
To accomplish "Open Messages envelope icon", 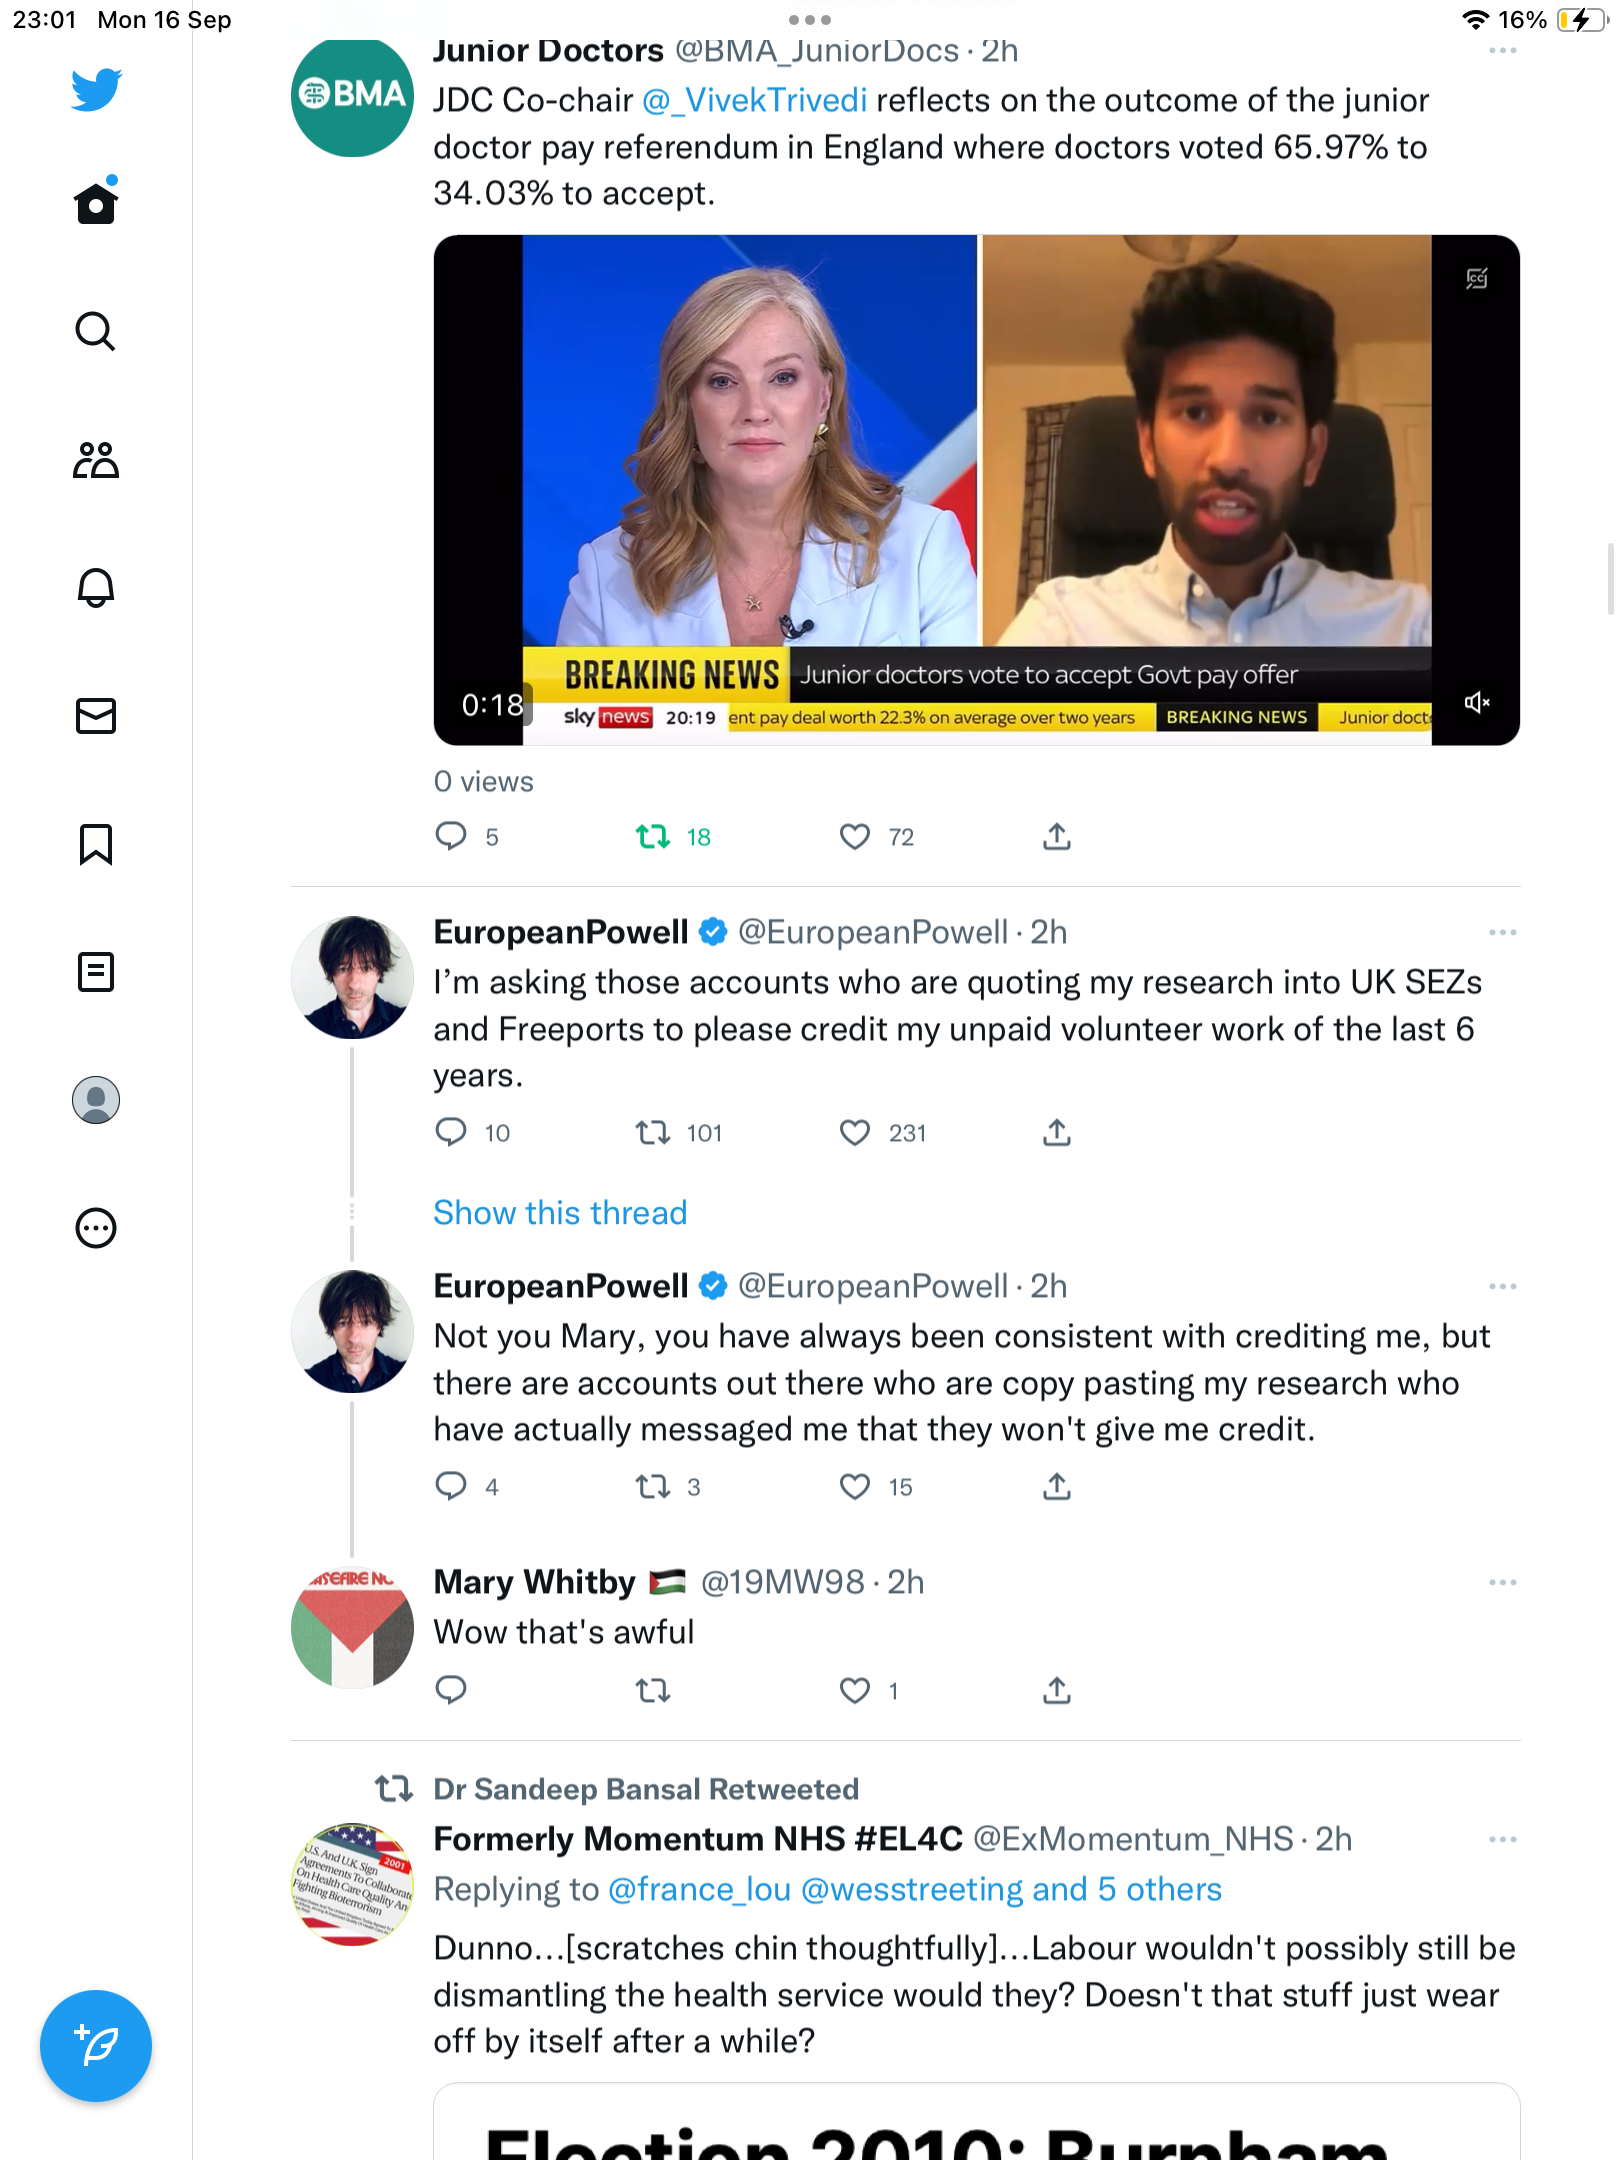I will pyautogui.click(x=96, y=716).
